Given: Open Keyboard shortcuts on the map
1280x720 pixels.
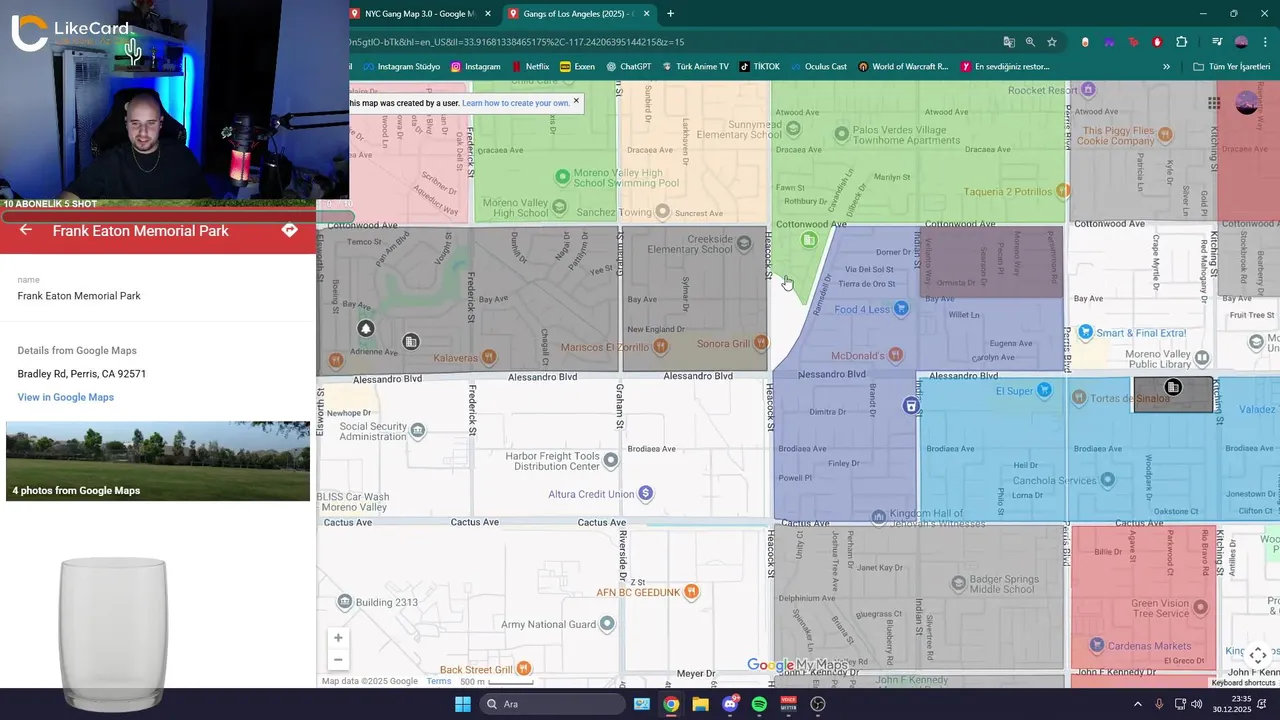Looking at the screenshot, I should click(1243, 682).
